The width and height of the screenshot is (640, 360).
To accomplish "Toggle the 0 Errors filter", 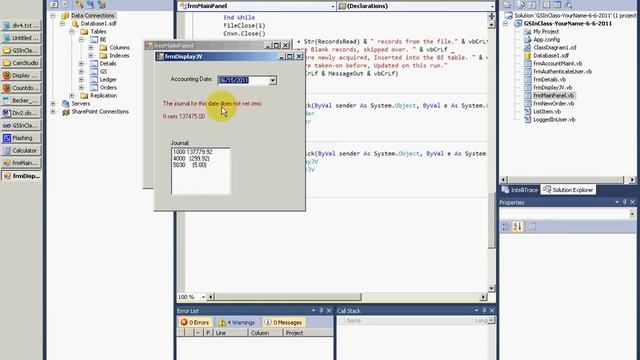I will pyautogui.click(x=195, y=322).
